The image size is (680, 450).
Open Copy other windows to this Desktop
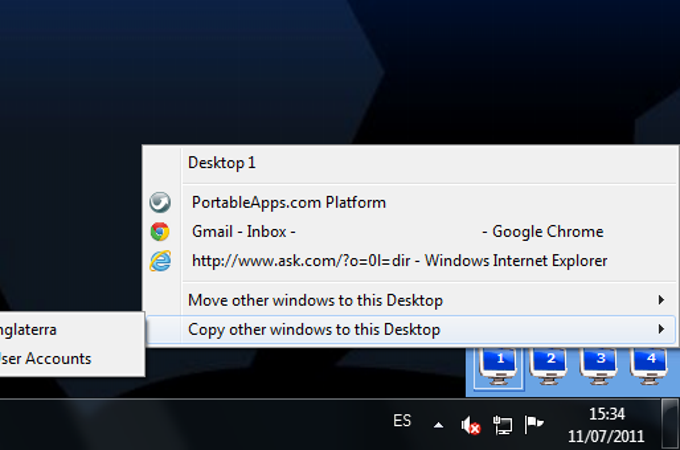410,329
